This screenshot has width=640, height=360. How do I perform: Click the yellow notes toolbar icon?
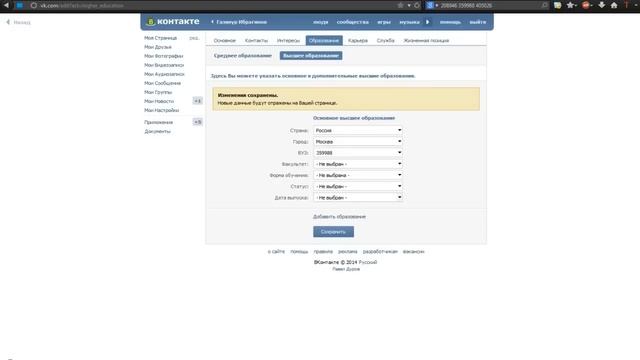558,5
